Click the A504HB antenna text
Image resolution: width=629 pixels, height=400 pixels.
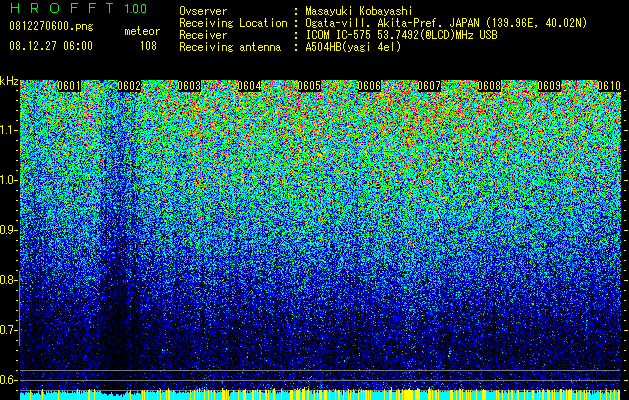(353, 47)
